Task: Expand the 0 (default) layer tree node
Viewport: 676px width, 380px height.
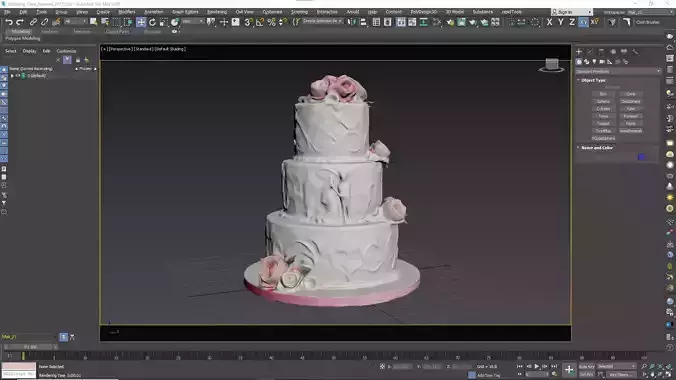Action: point(12,75)
